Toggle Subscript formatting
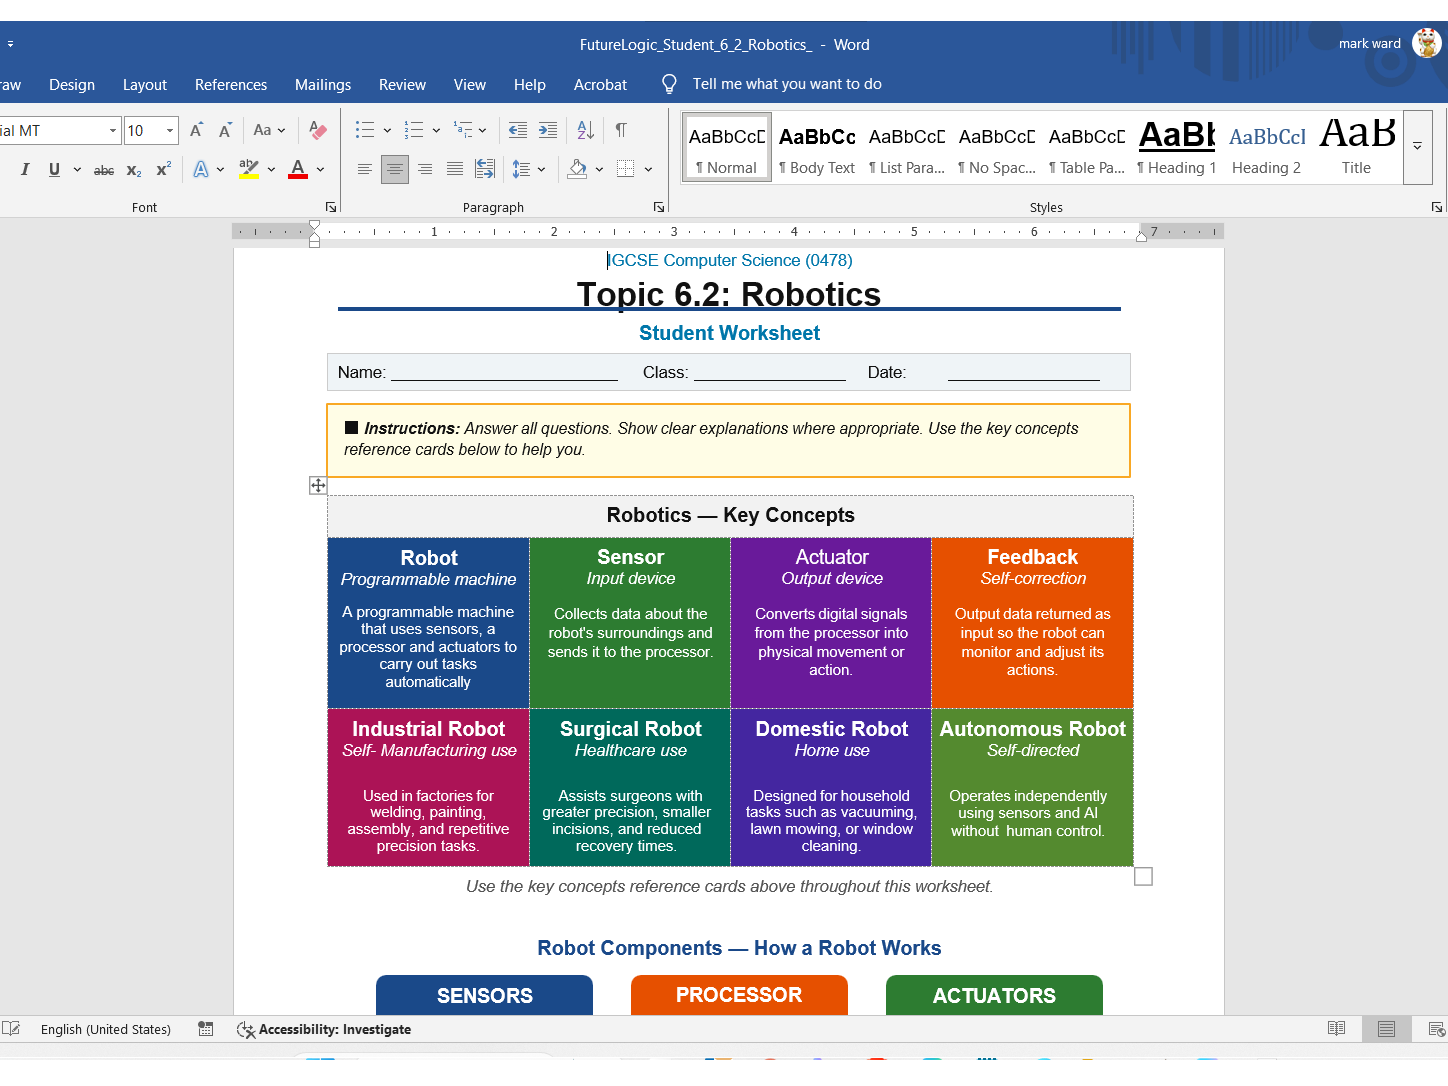Viewport: 1448px width, 1086px height. (134, 170)
